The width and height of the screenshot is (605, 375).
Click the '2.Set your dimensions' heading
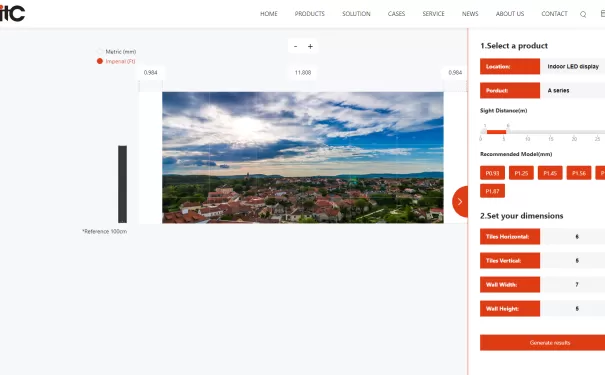click(x=522, y=216)
